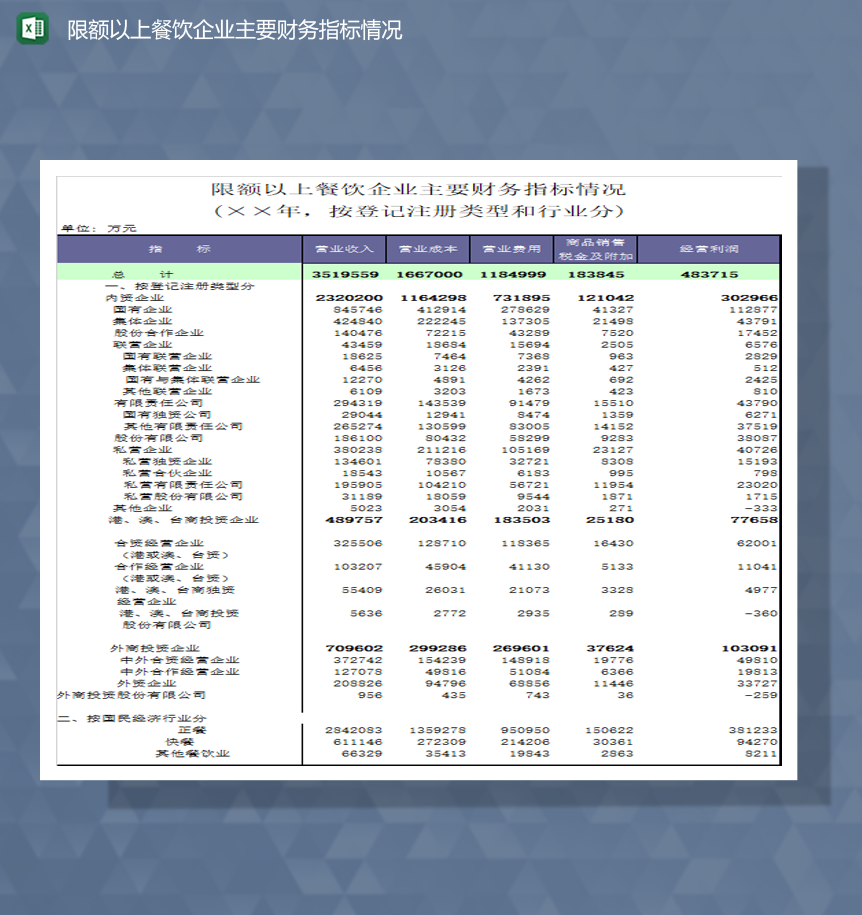Select the 营业收入 column header
This screenshot has height=915, width=862.
coord(344,249)
